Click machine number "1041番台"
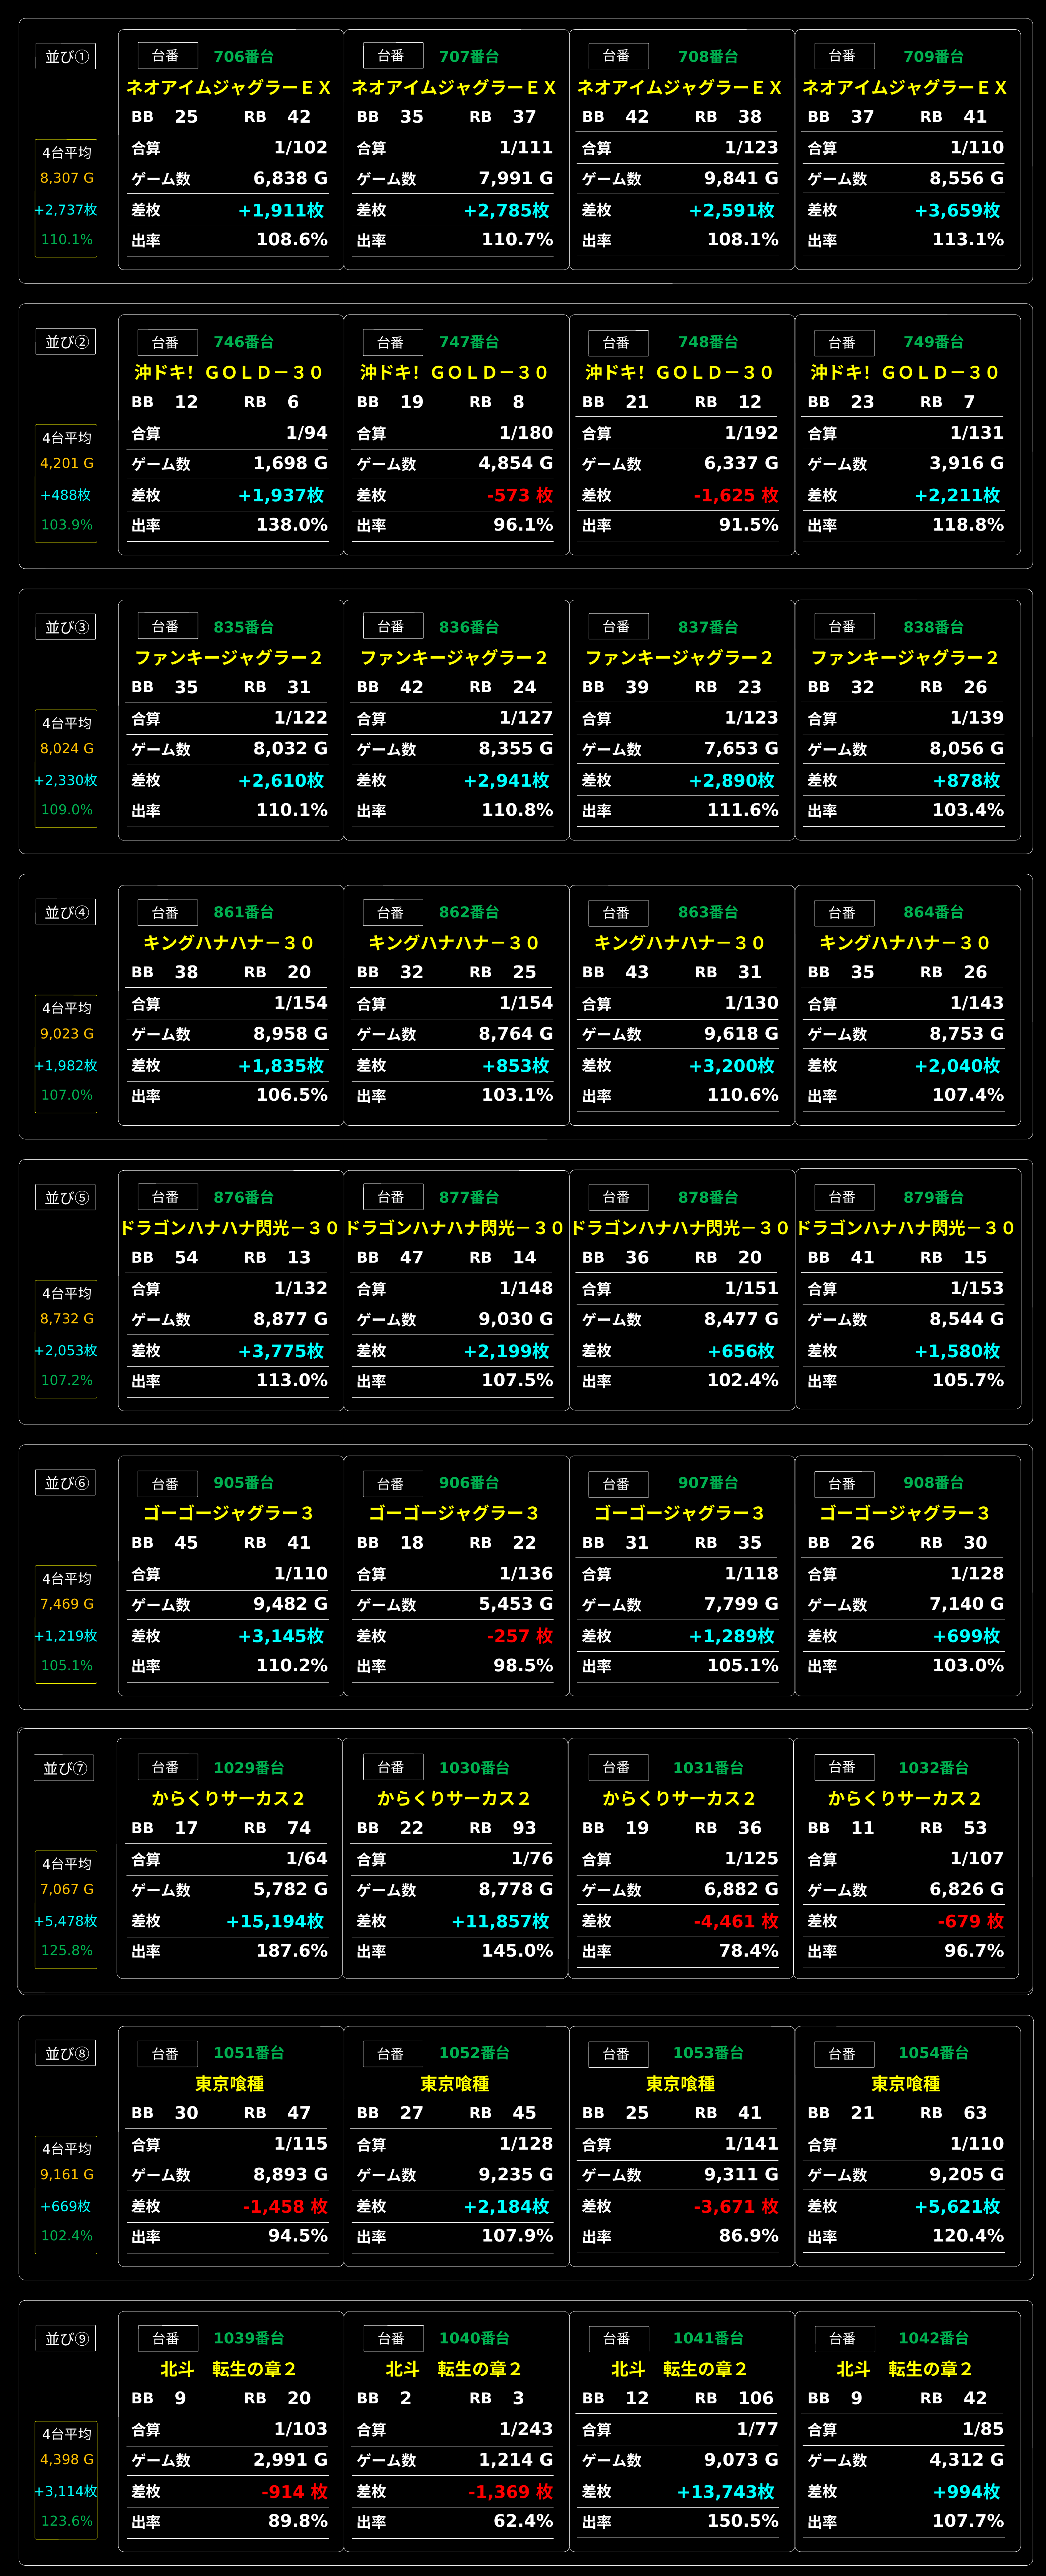1046x2576 pixels. click(708, 2338)
